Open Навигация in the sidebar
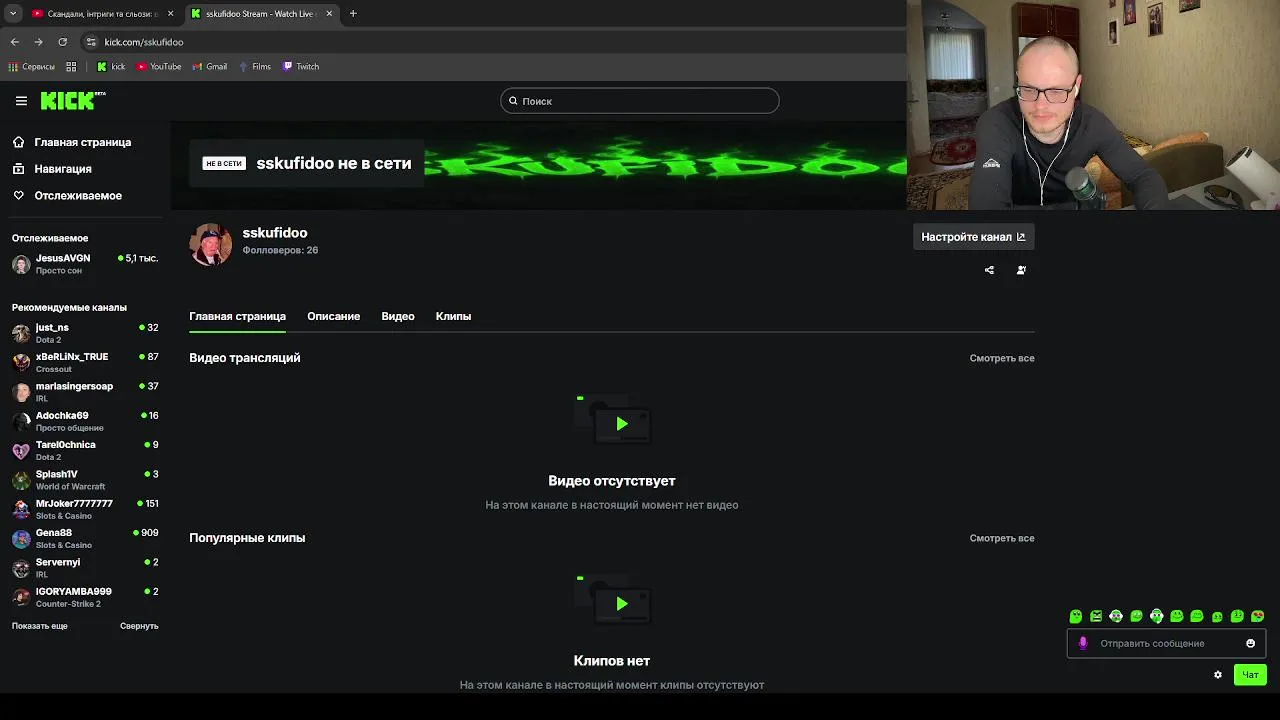Screen dimensions: 1280x720 pyautogui.click(x=63, y=169)
